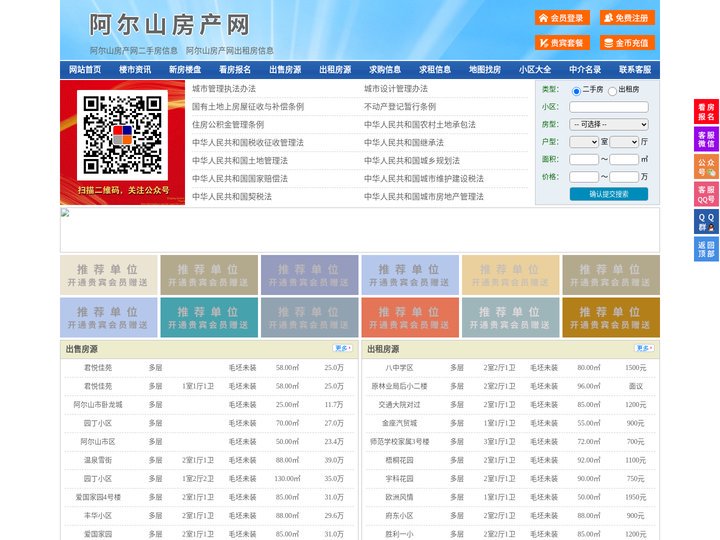This screenshot has height=540, width=720.
Task: Click the 金币充值 coin recharge button
Action: pyautogui.click(x=627, y=43)
